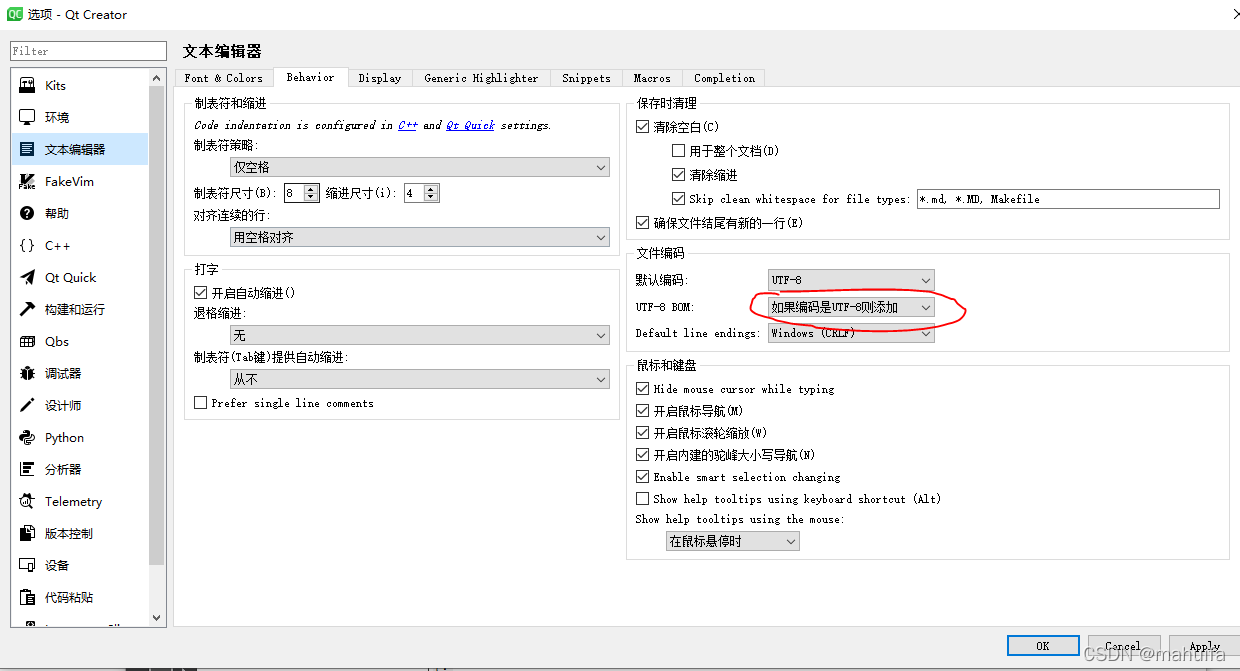Open the Default line endings dropdown
The height and width of the screenshot is (671, 1240).
(x=851, y=333)
